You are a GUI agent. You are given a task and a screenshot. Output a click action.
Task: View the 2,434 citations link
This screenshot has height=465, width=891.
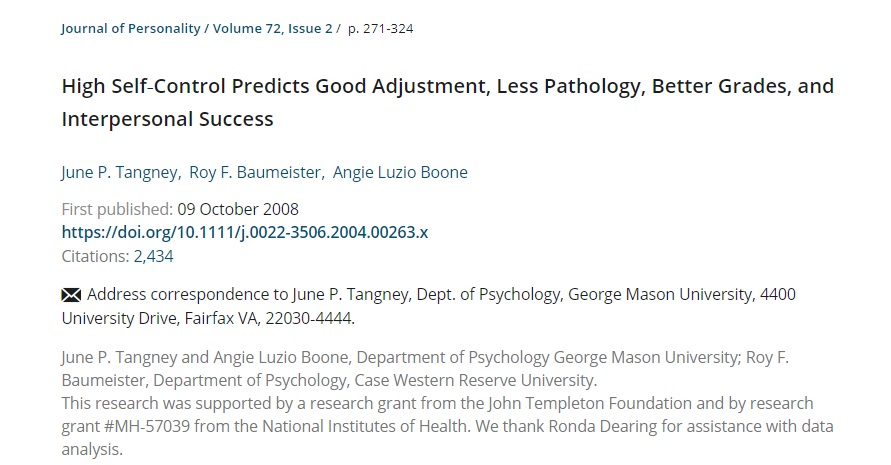[x=153, y=256]
